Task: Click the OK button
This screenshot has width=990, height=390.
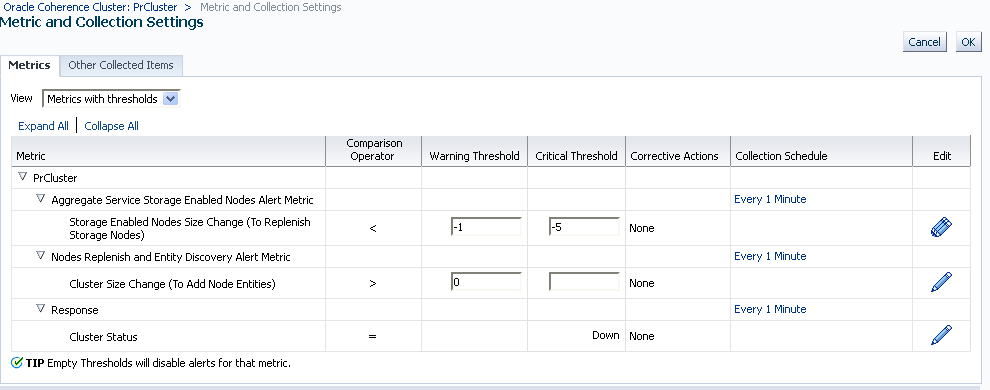Action: coord(969,42)
